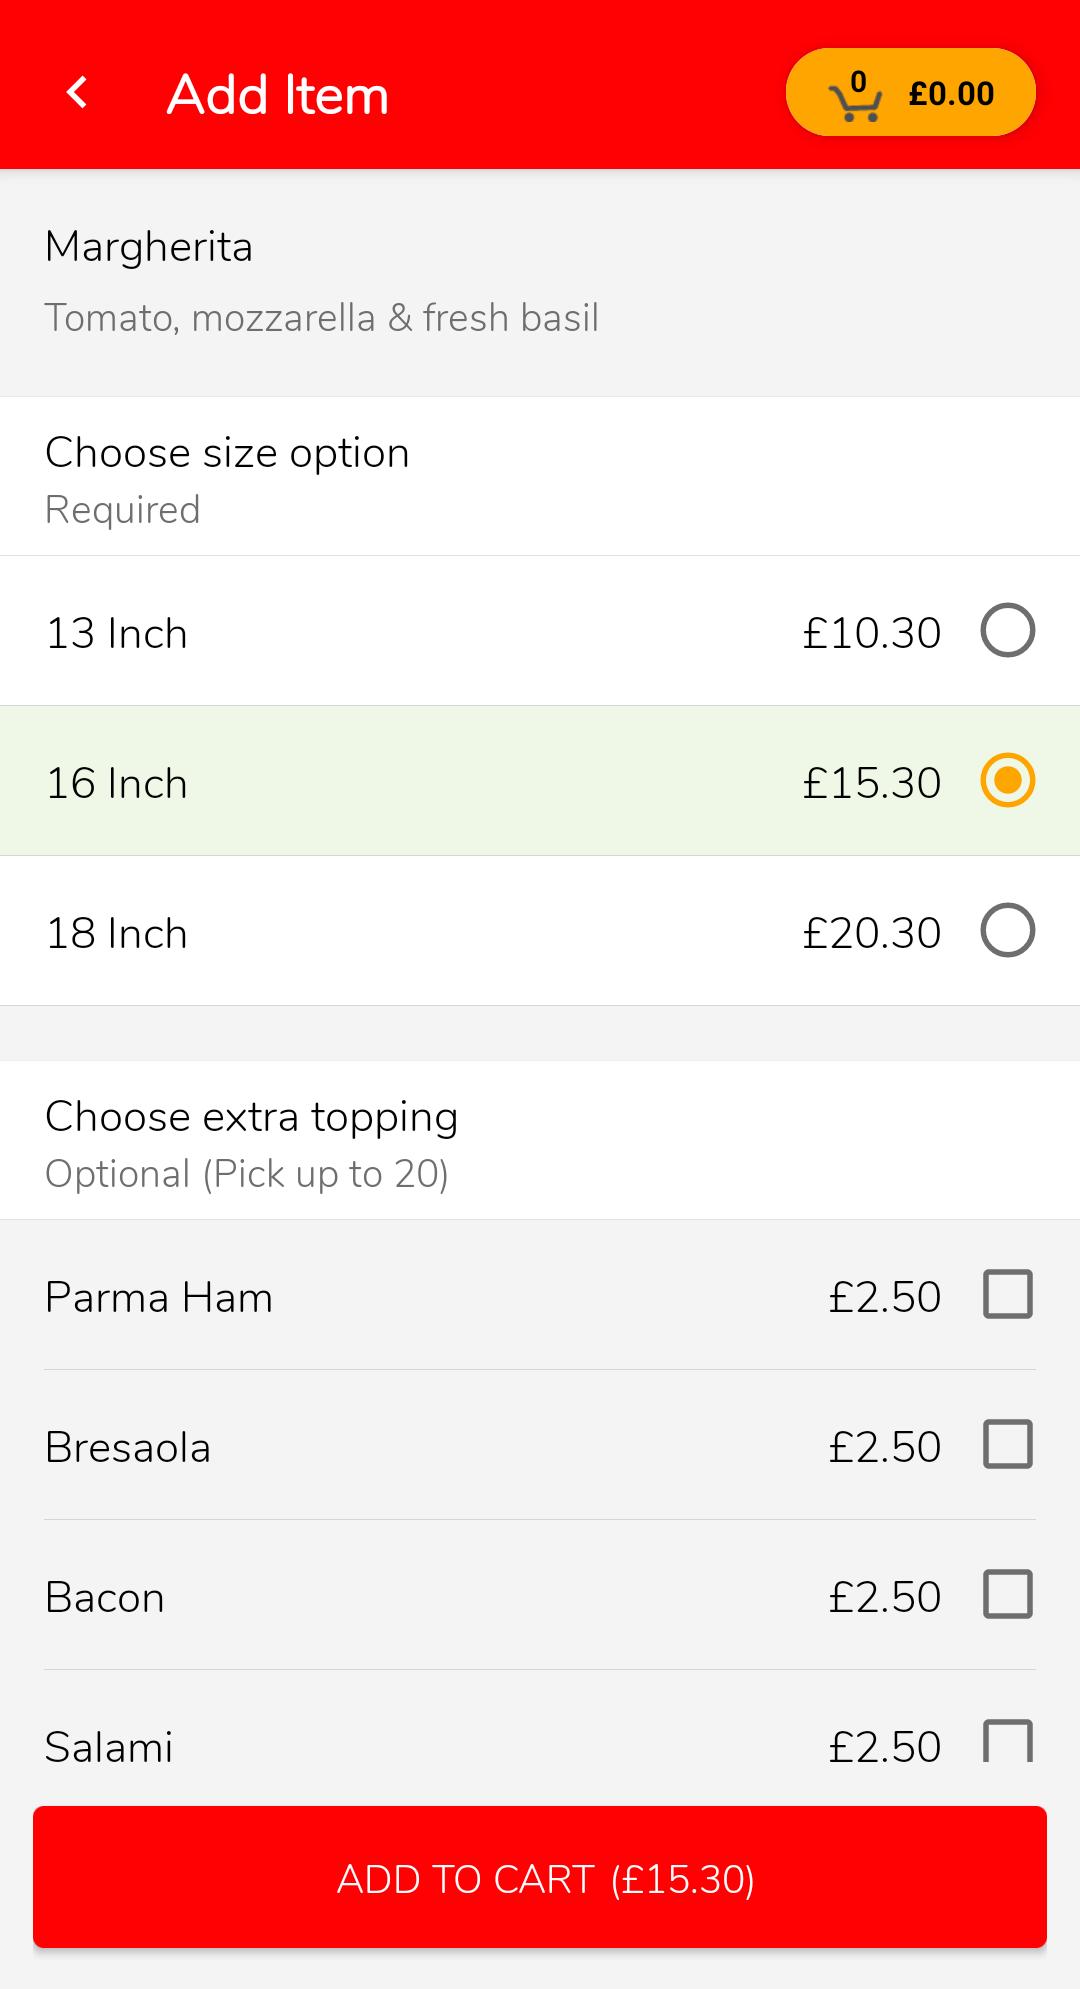Check the Salami topping box
1080x1989 pixels.
pyautogui.click(x=1008, y=1741)
